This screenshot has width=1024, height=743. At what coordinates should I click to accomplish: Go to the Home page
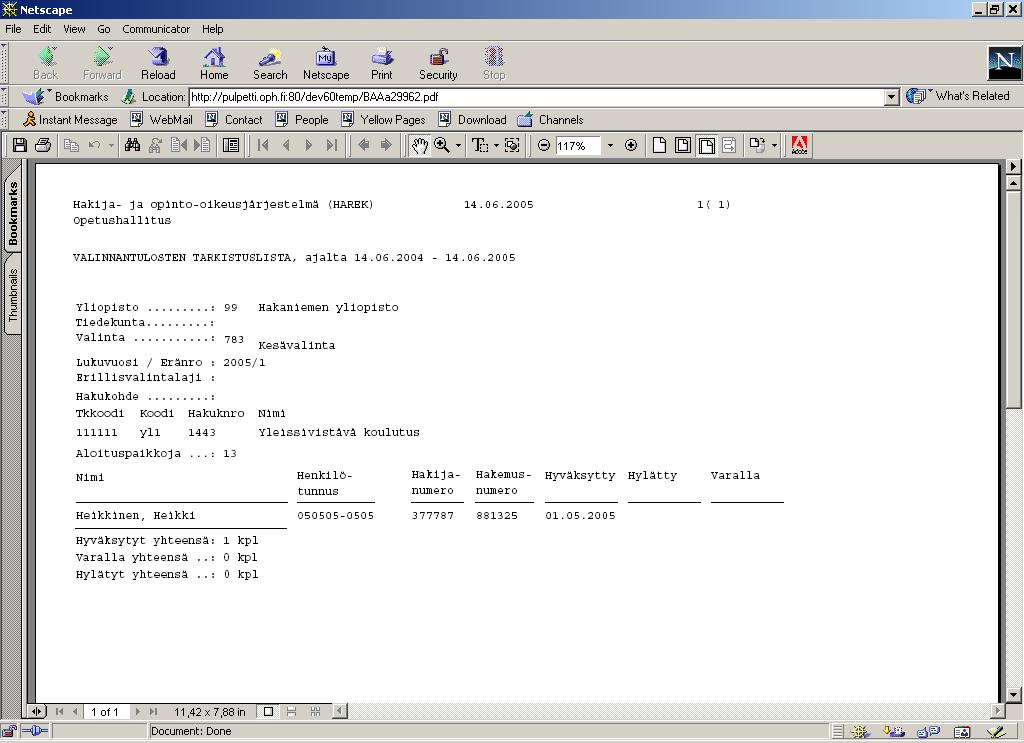click(214, 63)
